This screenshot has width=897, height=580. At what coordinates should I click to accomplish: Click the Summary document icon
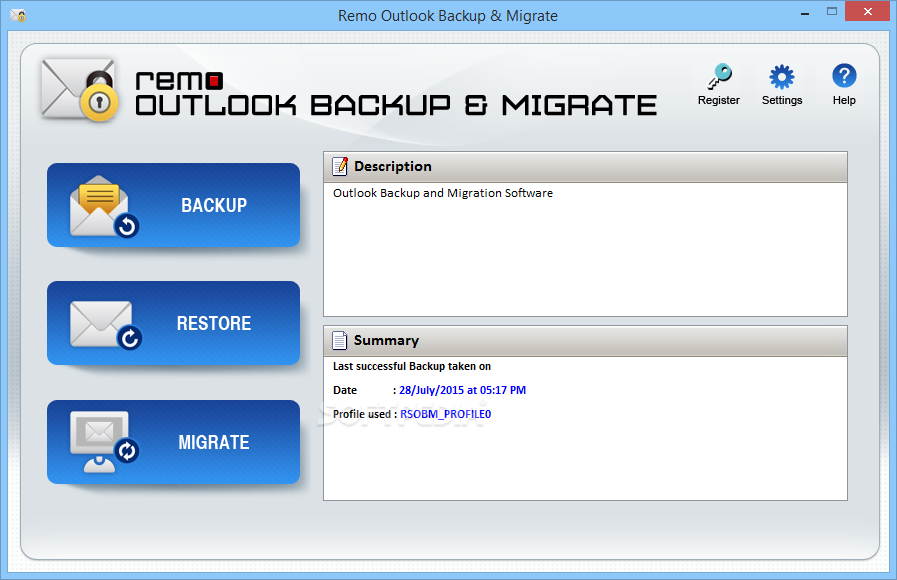tap(340, 340)
